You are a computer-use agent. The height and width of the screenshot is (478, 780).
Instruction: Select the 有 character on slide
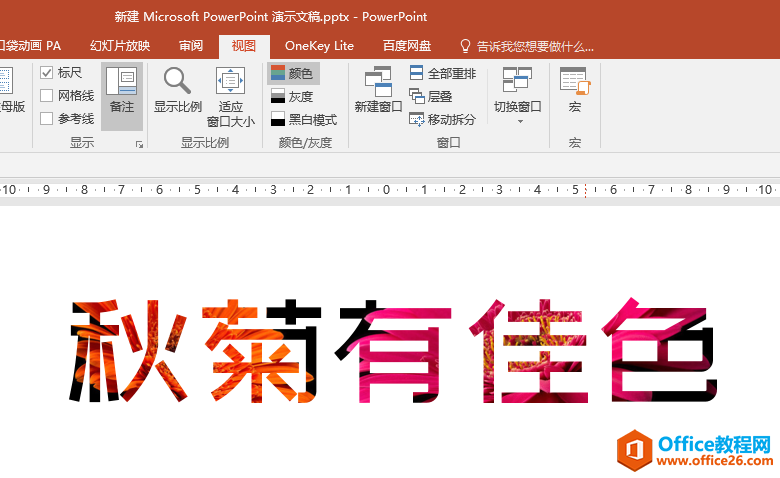tap(393, 351)
